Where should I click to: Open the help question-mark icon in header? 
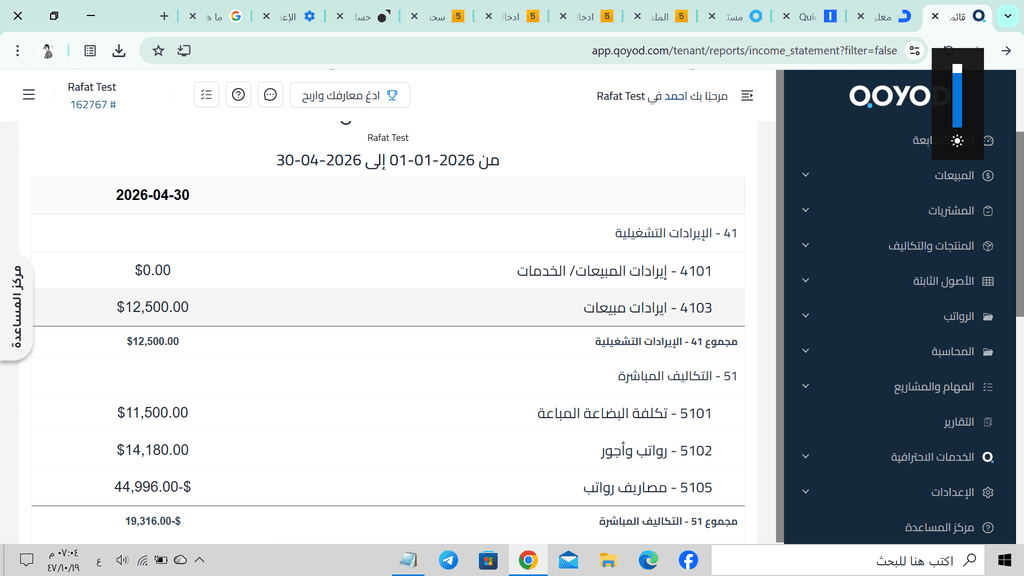click(238, 95)
